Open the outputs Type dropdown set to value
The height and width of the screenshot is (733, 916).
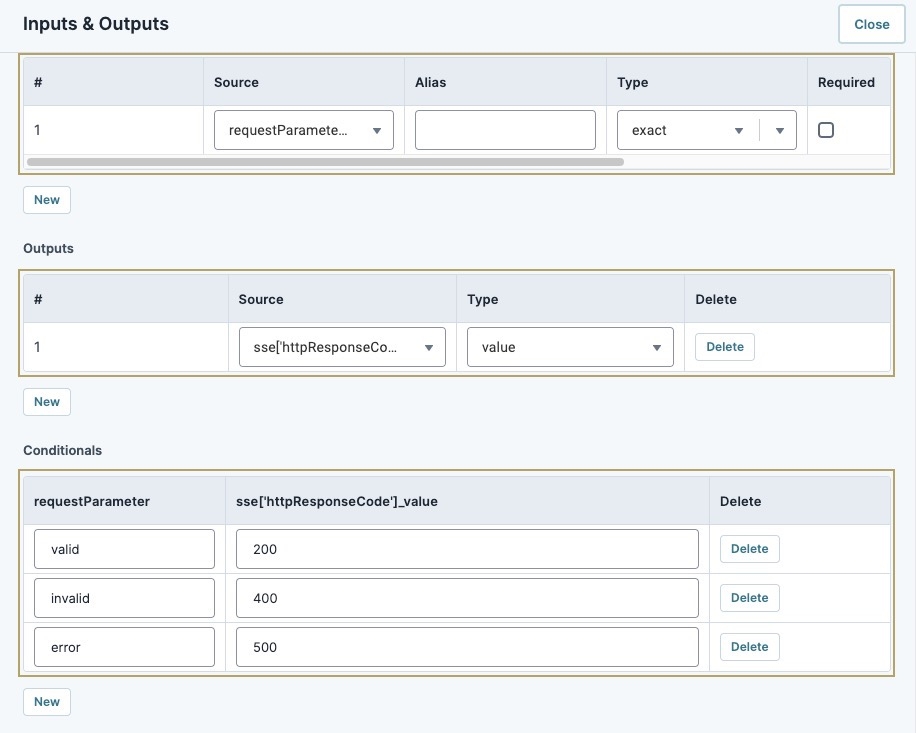[570, 347]
